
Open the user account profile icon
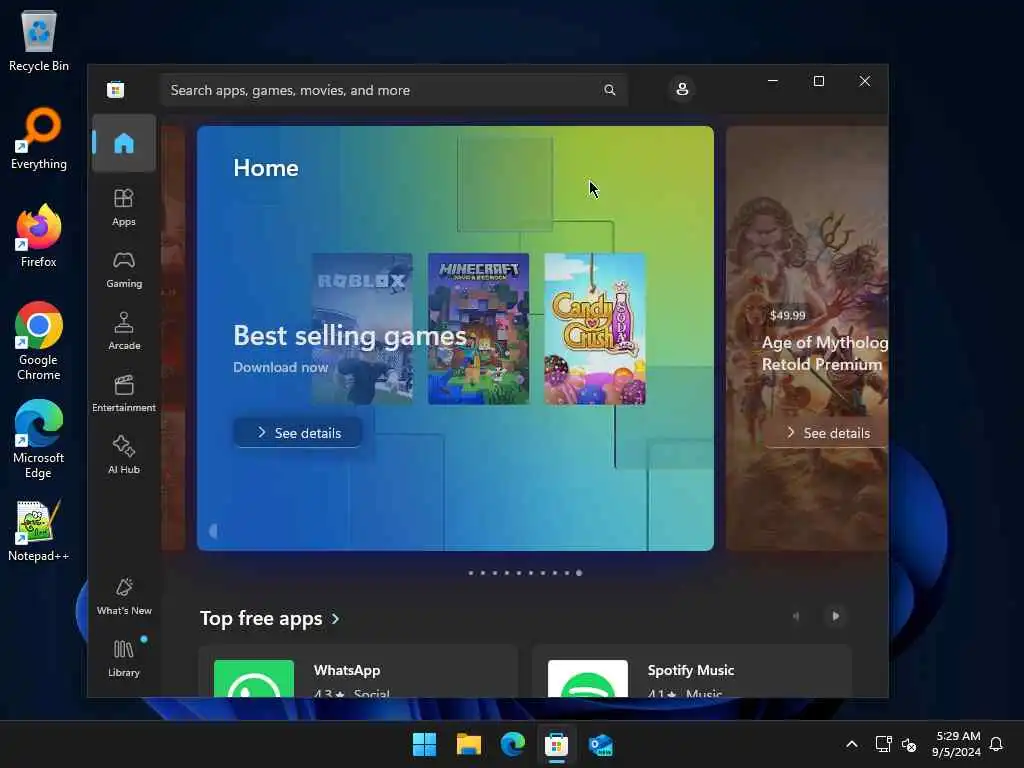(682, 89)
